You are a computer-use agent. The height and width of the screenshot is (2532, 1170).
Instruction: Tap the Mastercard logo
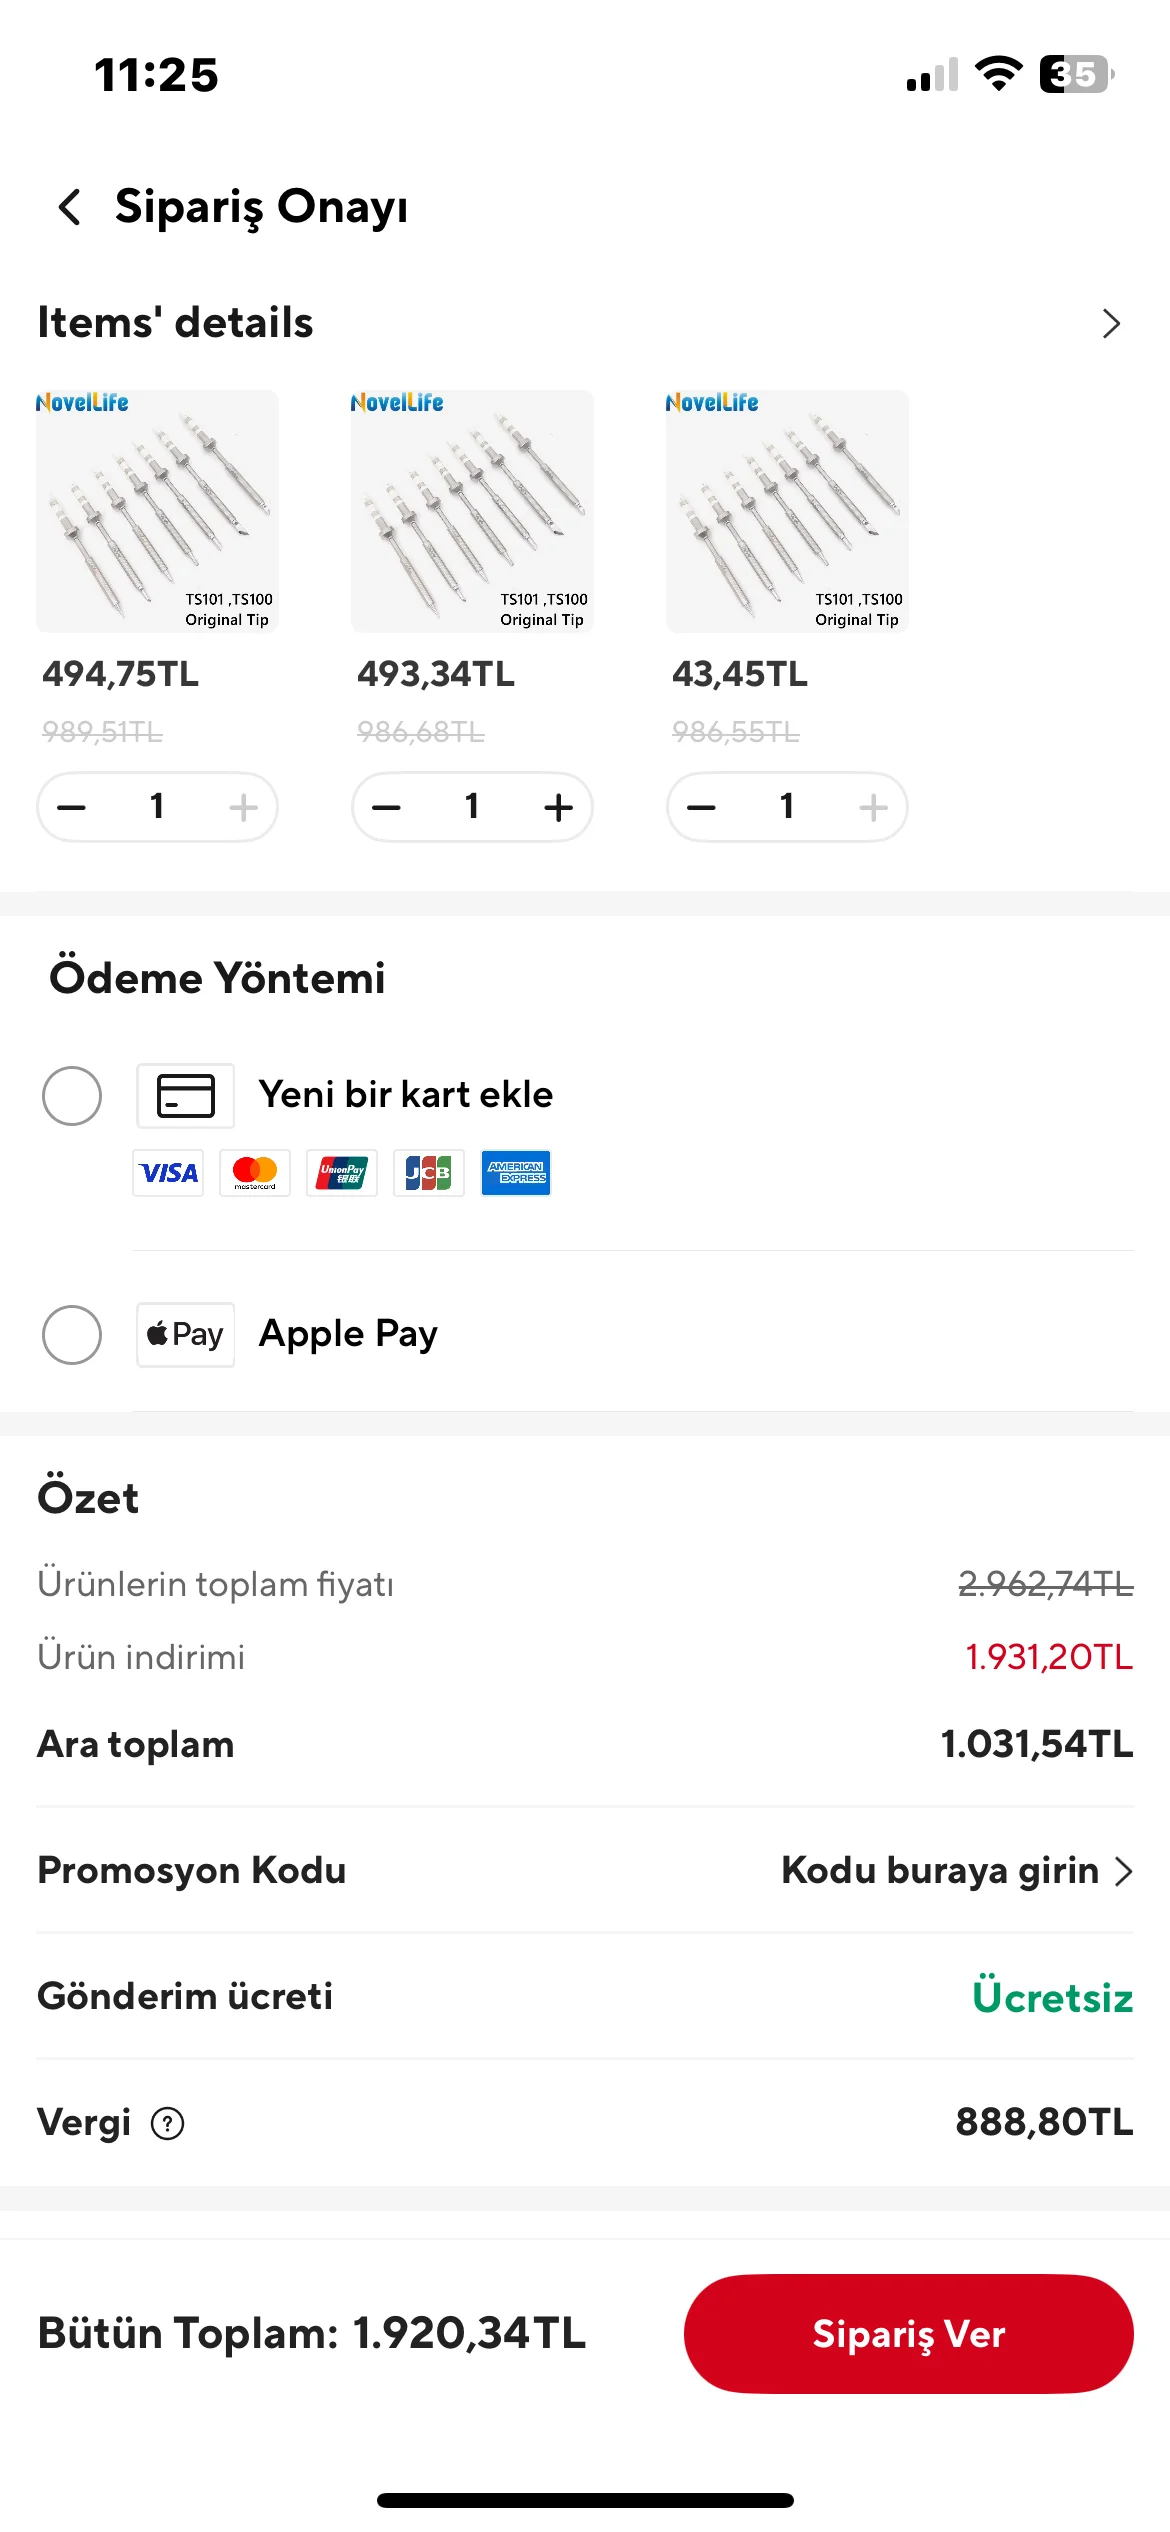tap(255, 1173)
